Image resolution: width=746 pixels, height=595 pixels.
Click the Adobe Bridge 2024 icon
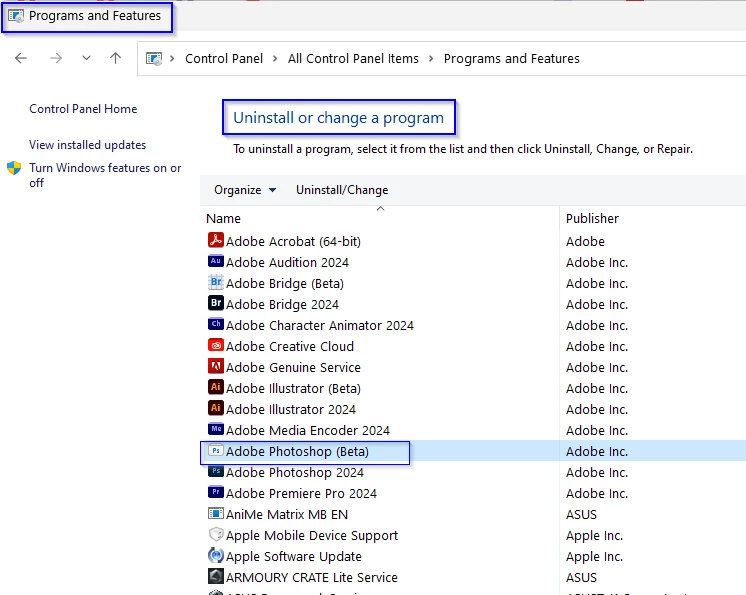216,303
